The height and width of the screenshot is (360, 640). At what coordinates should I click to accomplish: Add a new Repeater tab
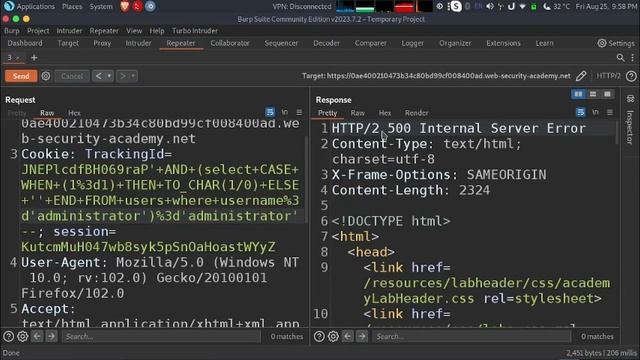tap(34, 58)
